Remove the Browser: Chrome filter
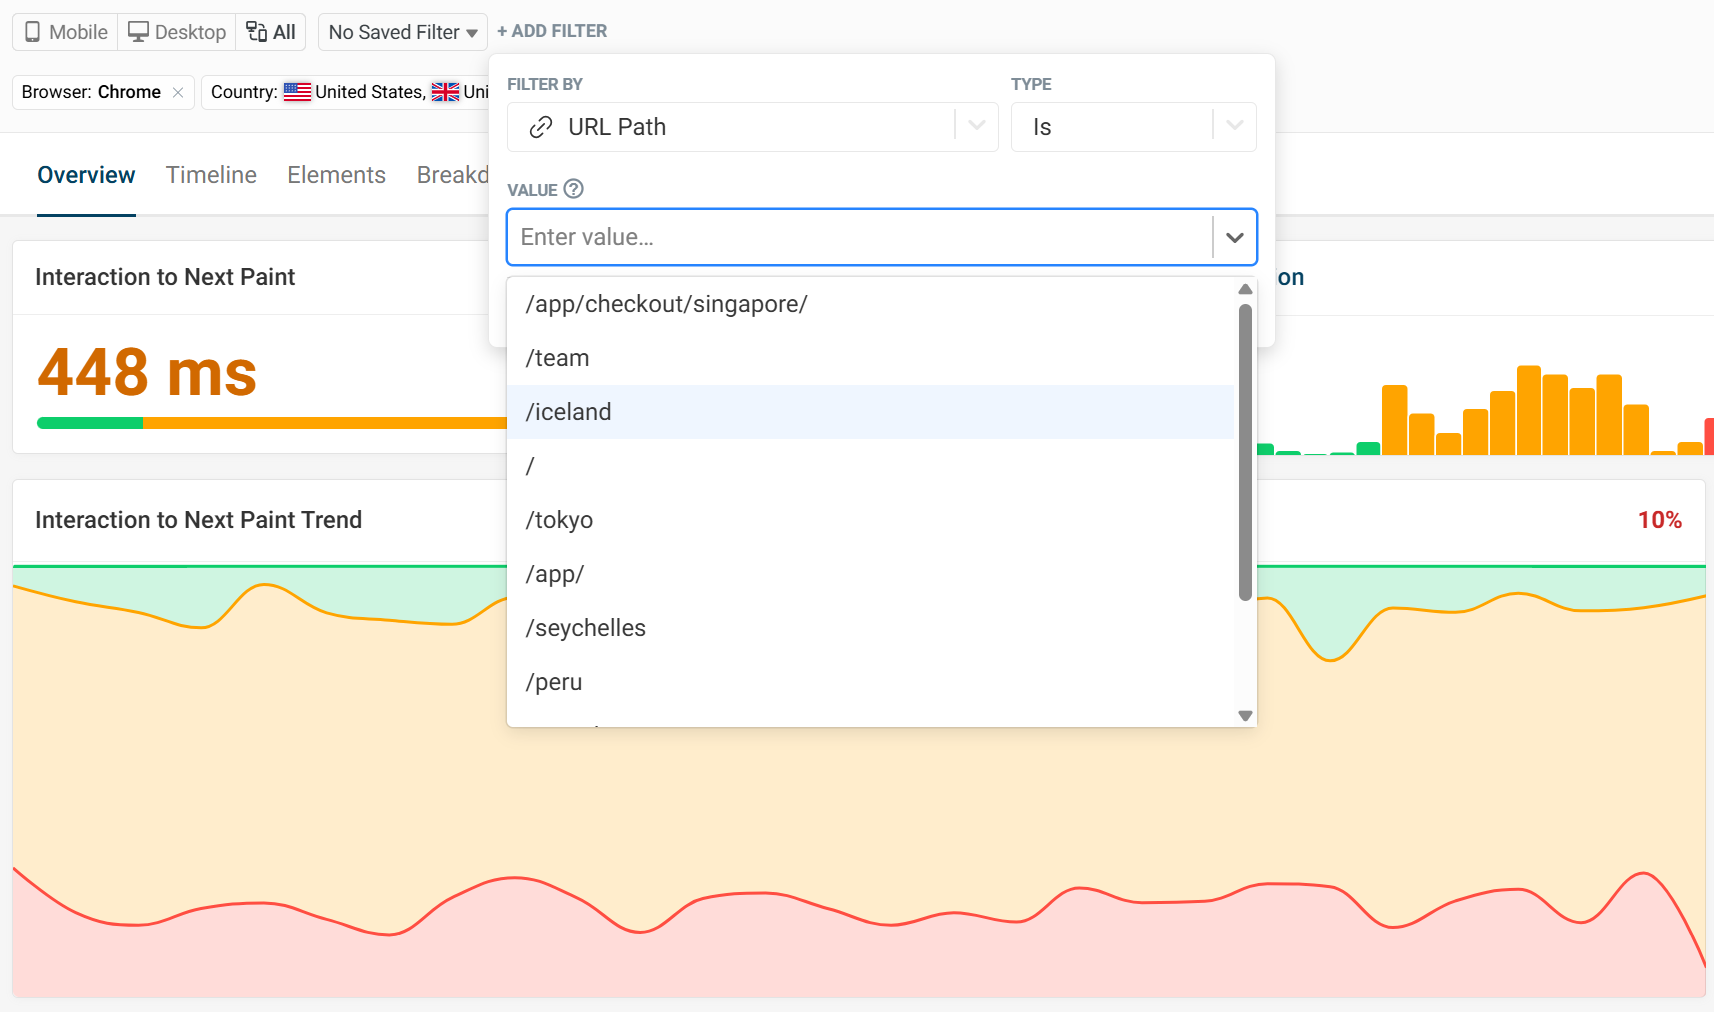 [178, 92]
